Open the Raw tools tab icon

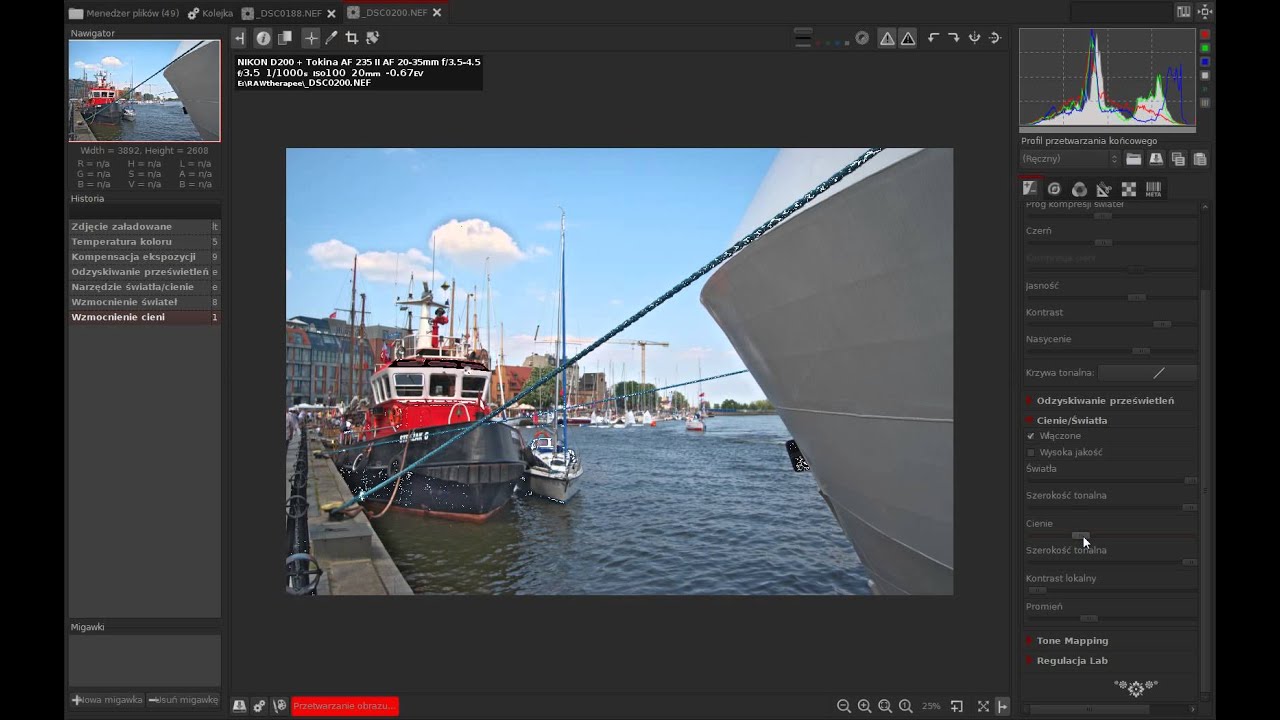point(1128,189)
